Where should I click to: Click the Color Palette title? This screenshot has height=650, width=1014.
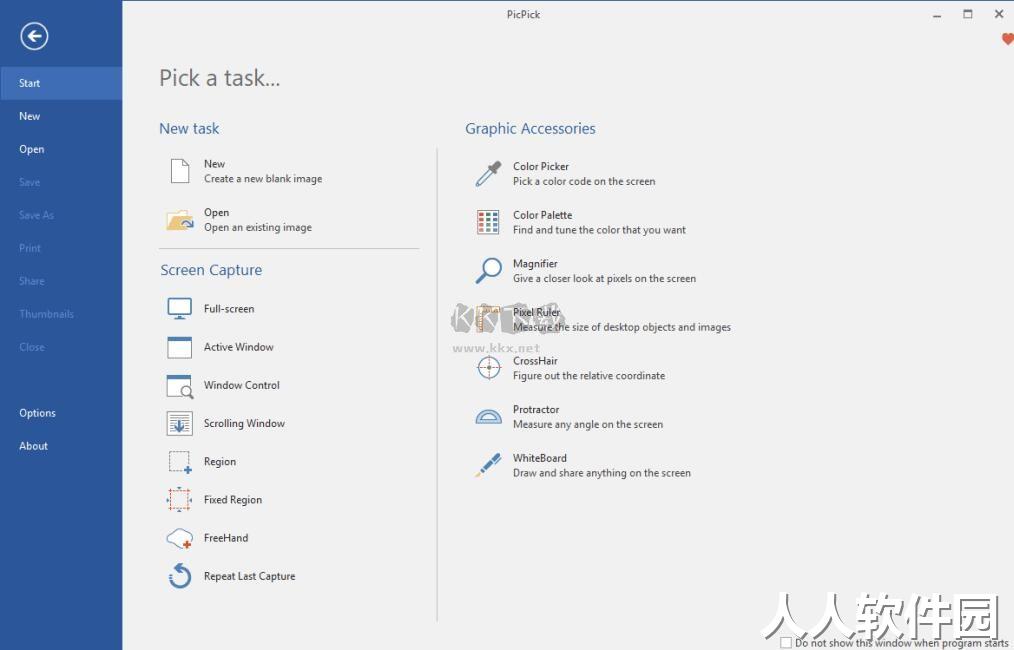[543, 215]
